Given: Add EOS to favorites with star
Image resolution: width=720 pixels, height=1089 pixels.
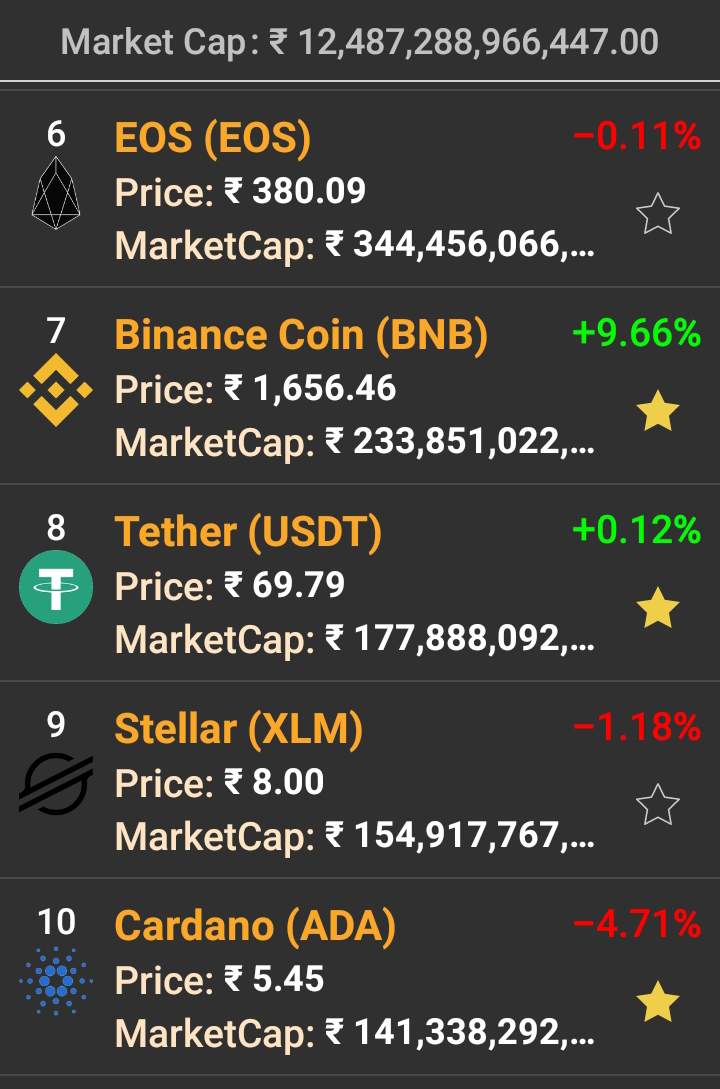Looking at the screenshot, I should [x=658, y=214].
